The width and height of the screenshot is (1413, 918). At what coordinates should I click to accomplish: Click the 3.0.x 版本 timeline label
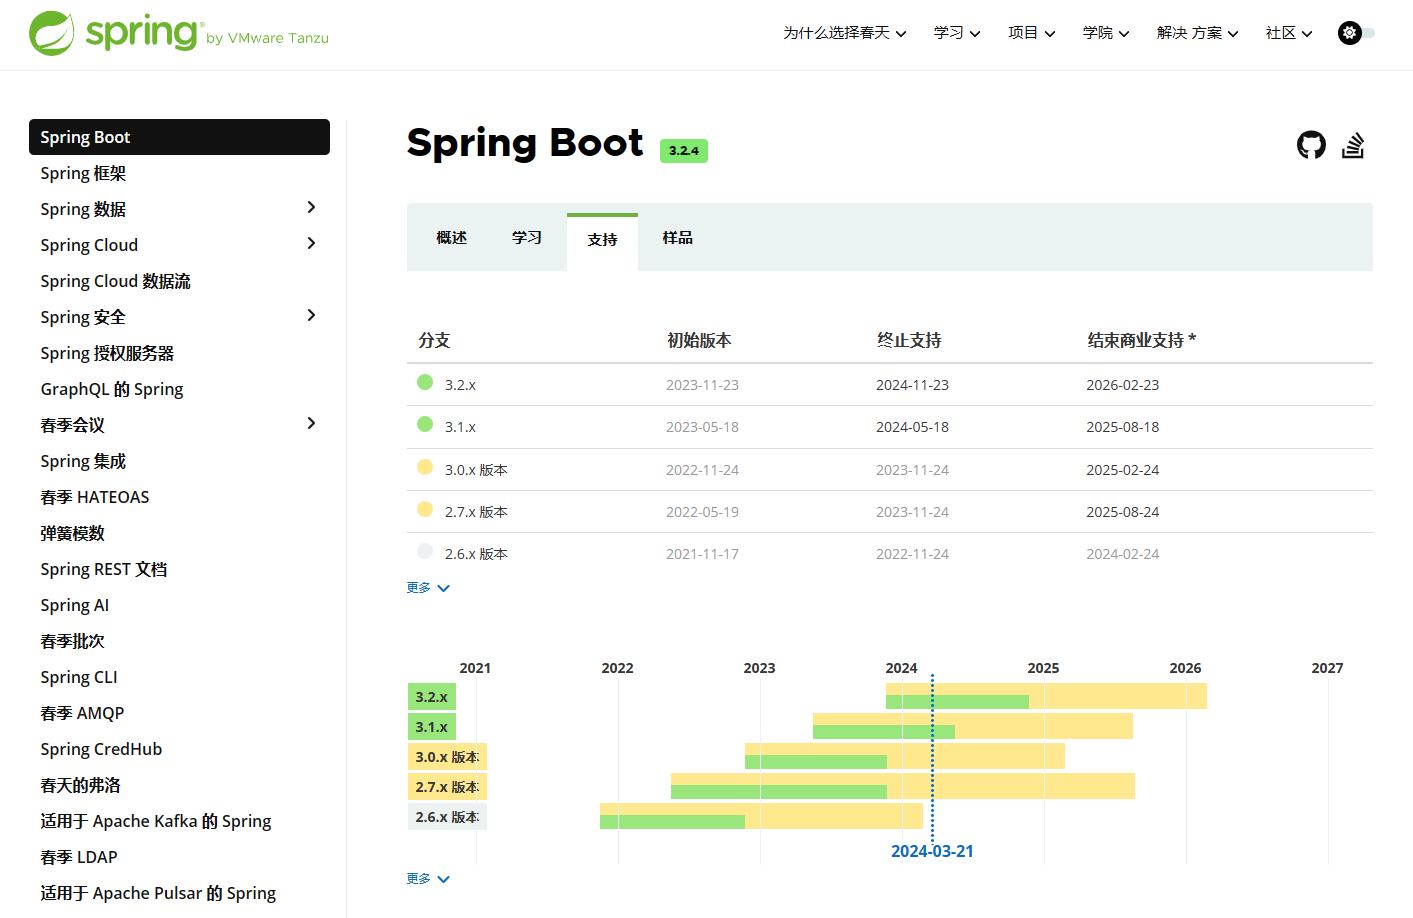[447, 757]
